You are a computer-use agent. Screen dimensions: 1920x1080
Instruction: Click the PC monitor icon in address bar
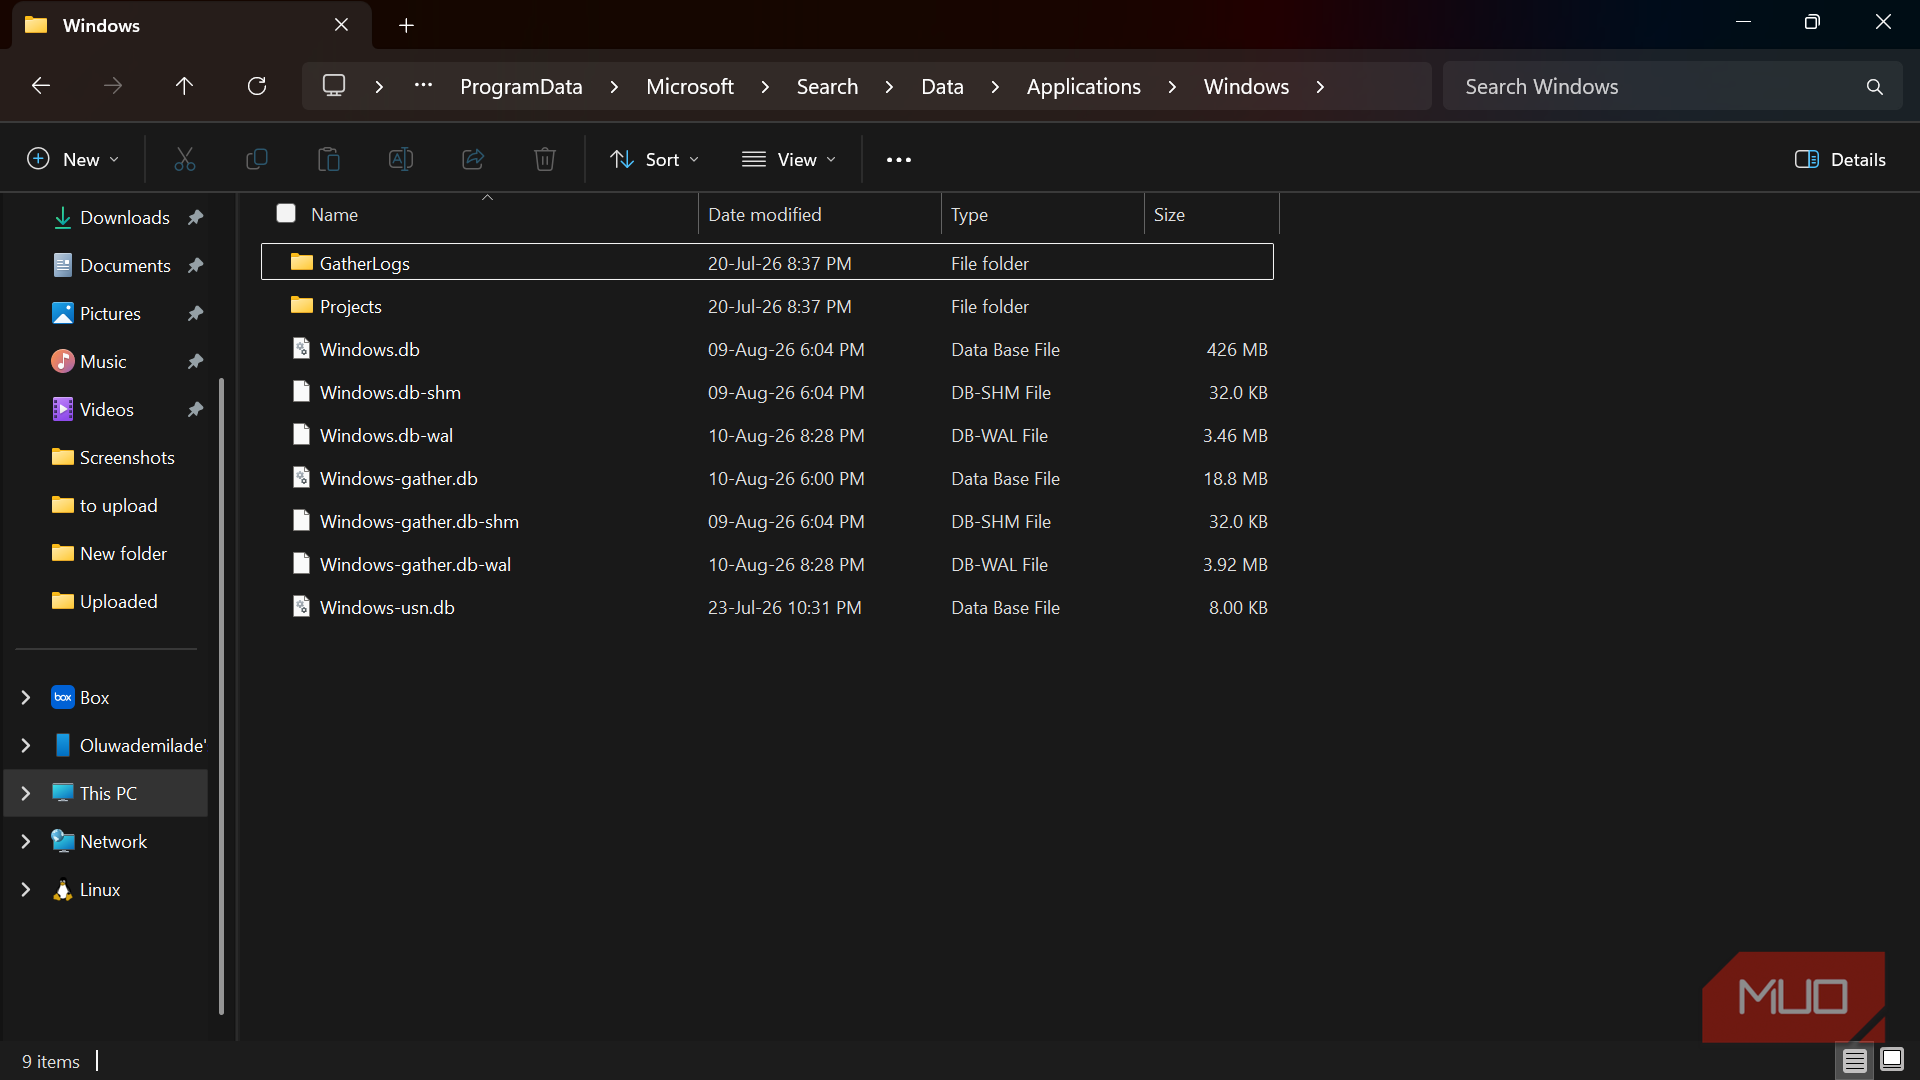point(334,86)
